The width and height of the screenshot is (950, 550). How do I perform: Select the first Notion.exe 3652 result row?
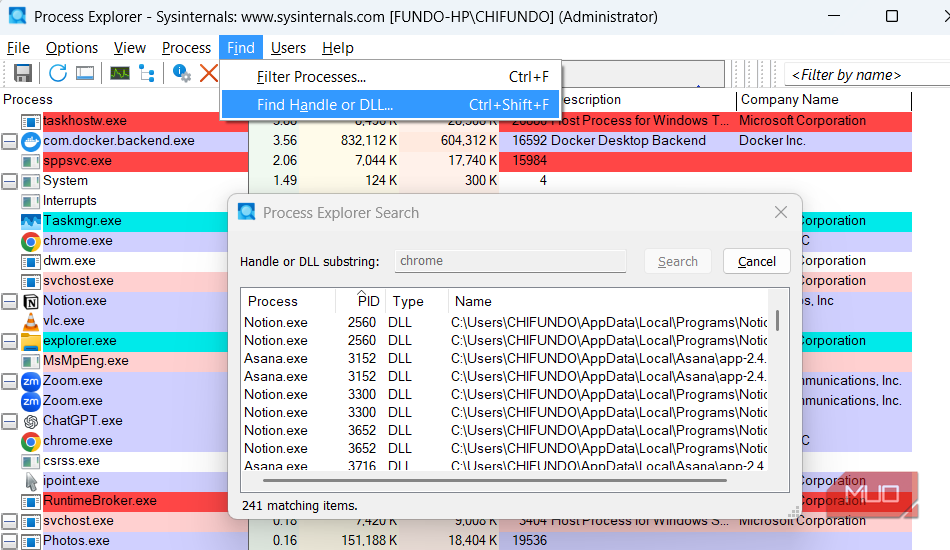pyautogui.click(x=505, y=430)
